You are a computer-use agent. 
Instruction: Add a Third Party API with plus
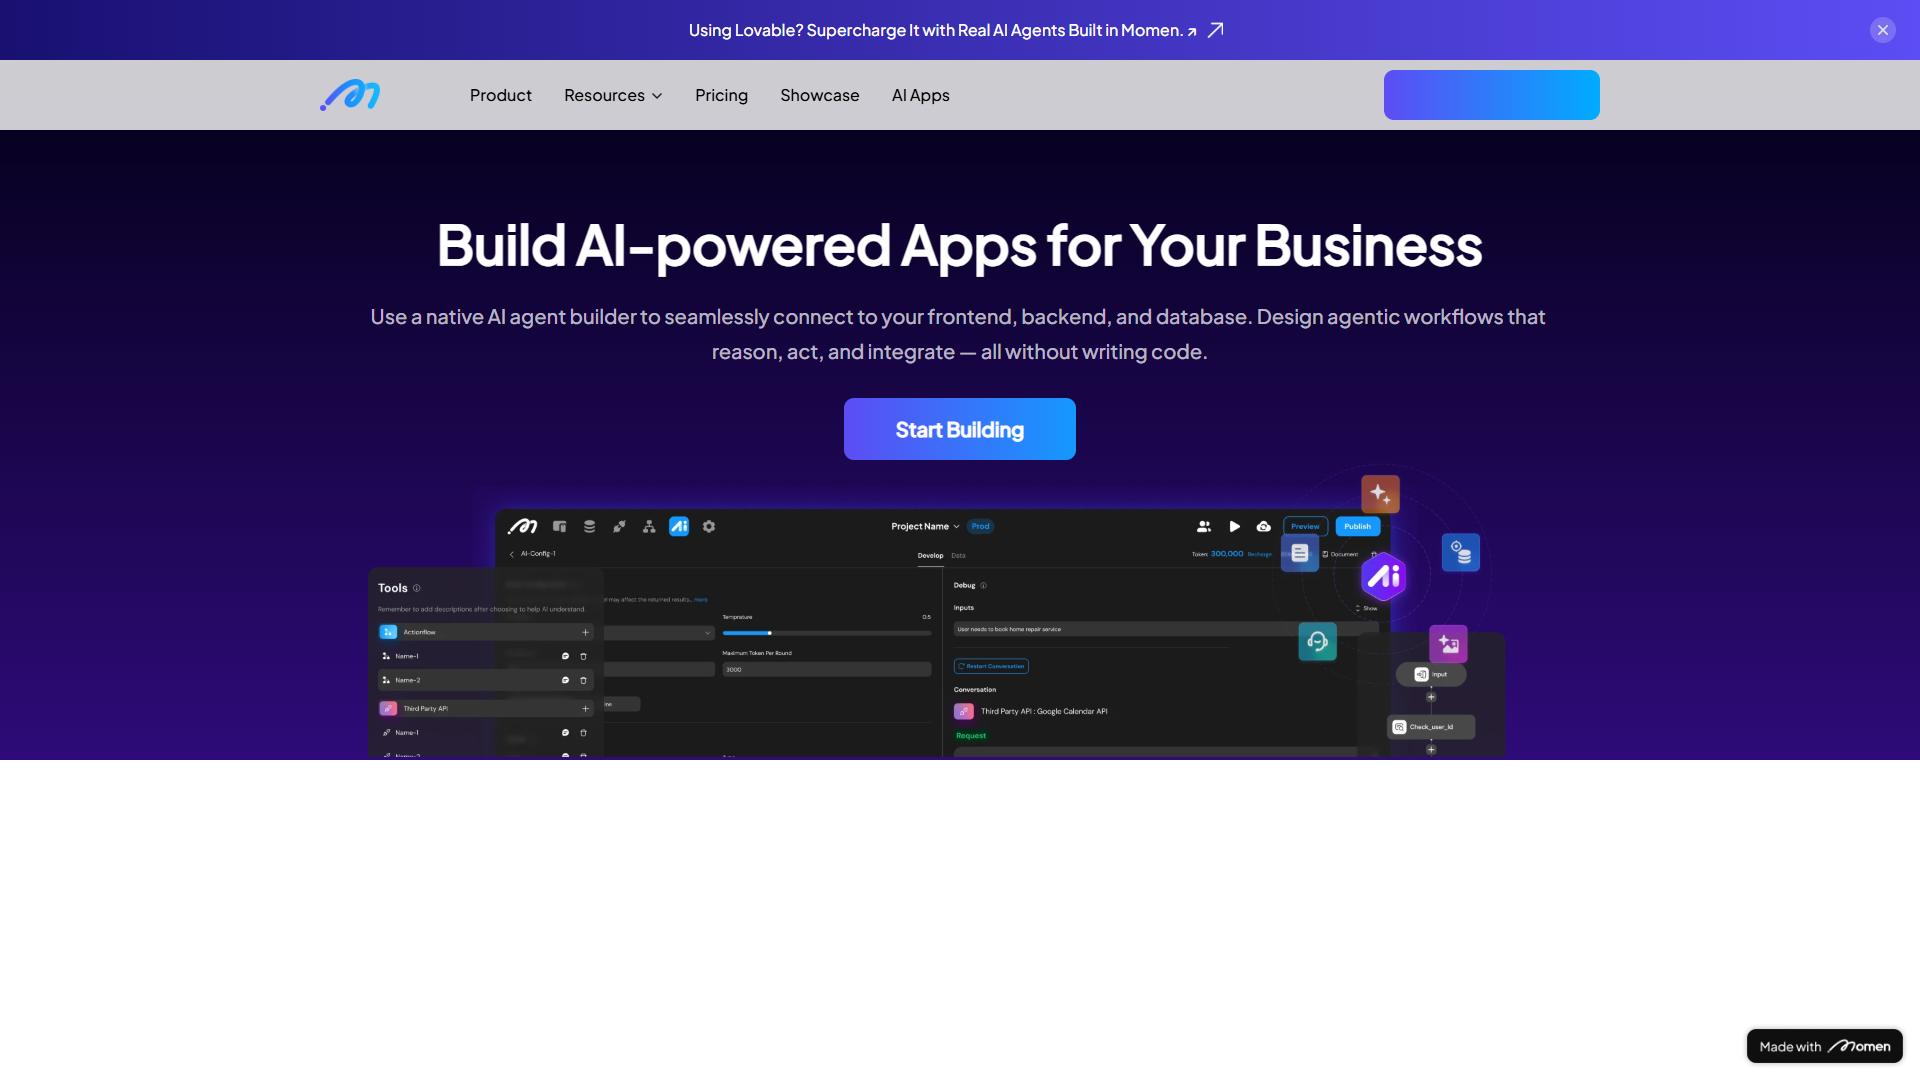[585, 708]
